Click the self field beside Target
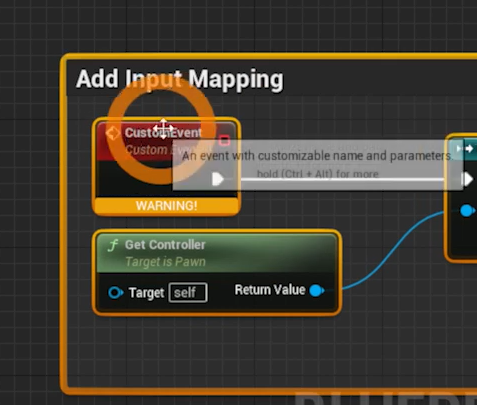 pos(188,293)
